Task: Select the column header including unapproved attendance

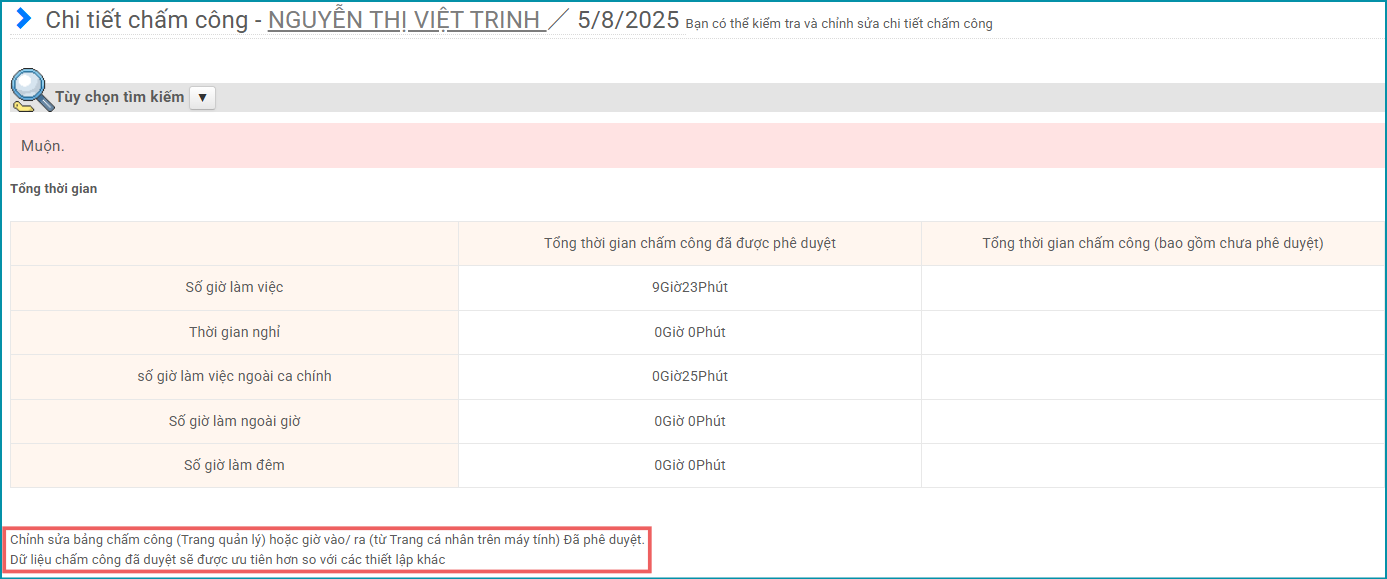Action: pos(1152,243)
